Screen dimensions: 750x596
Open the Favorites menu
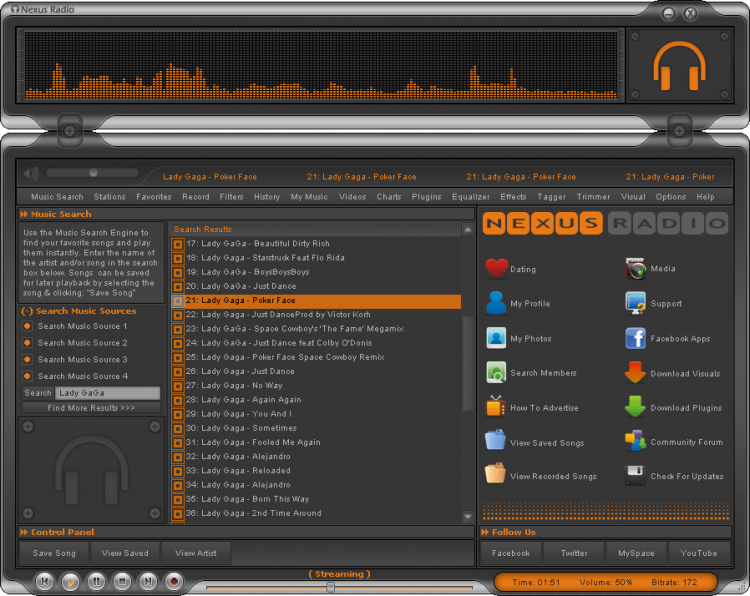pos(154,197)
